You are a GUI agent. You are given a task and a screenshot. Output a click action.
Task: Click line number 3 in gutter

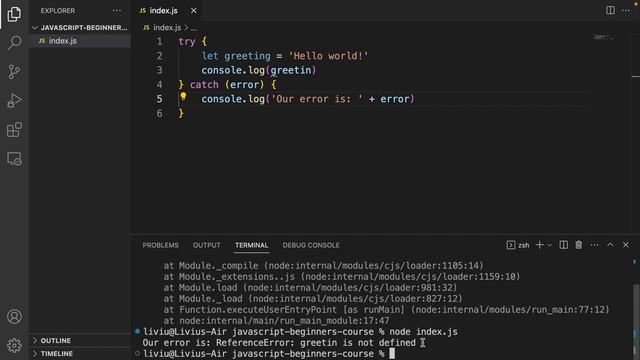159,70
